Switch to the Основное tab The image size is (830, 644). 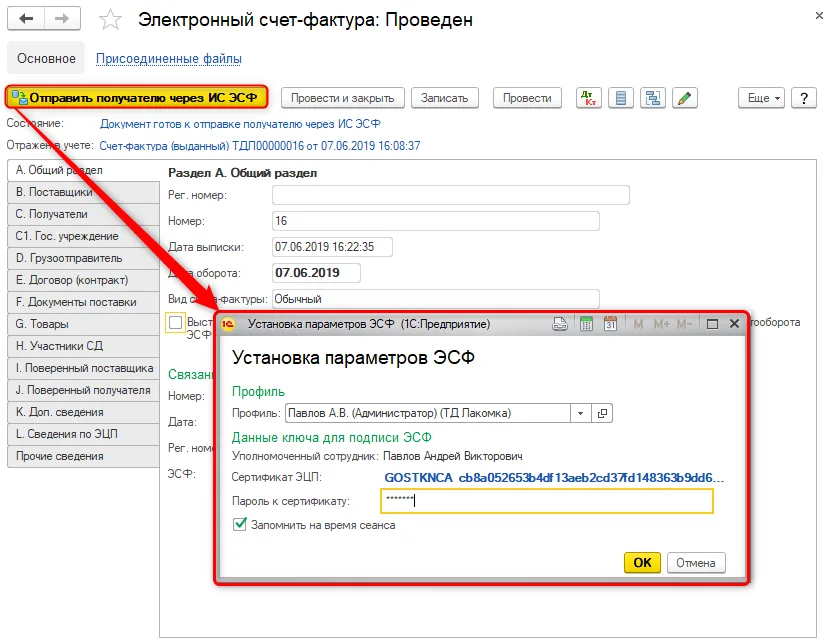pyautogui.click(x=46, y=58)
